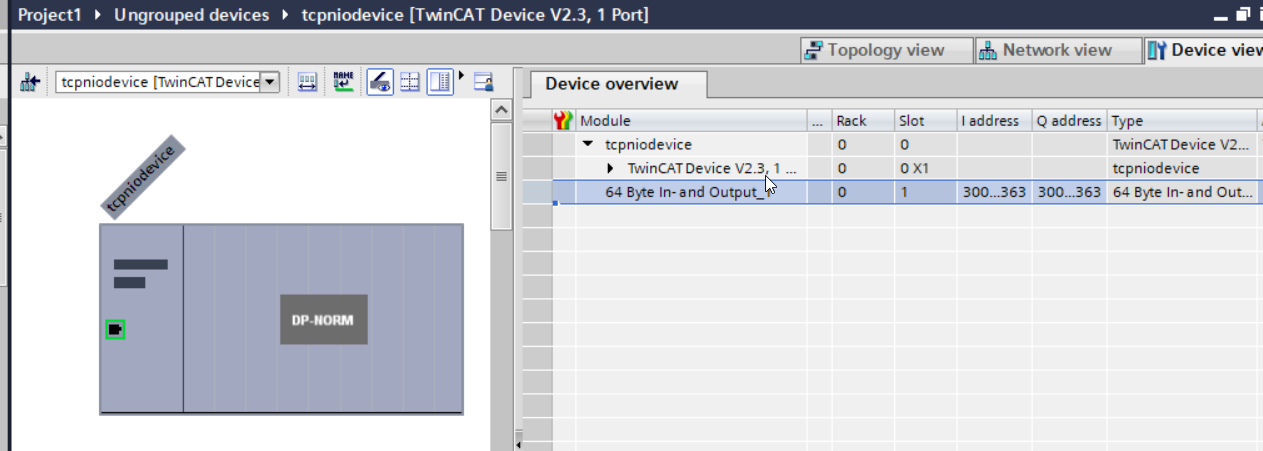This screenshot has height=451, width=1263.
Task: Click Q address cell 300...363
Action: click(x=1069, y=192)
